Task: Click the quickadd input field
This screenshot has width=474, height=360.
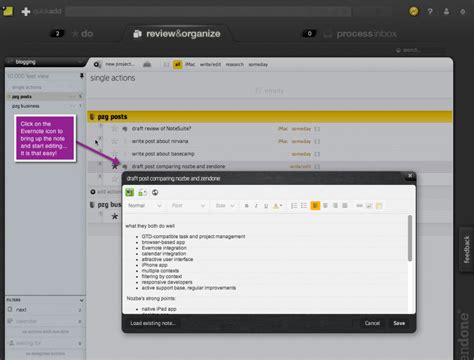Action: point(208,12)
